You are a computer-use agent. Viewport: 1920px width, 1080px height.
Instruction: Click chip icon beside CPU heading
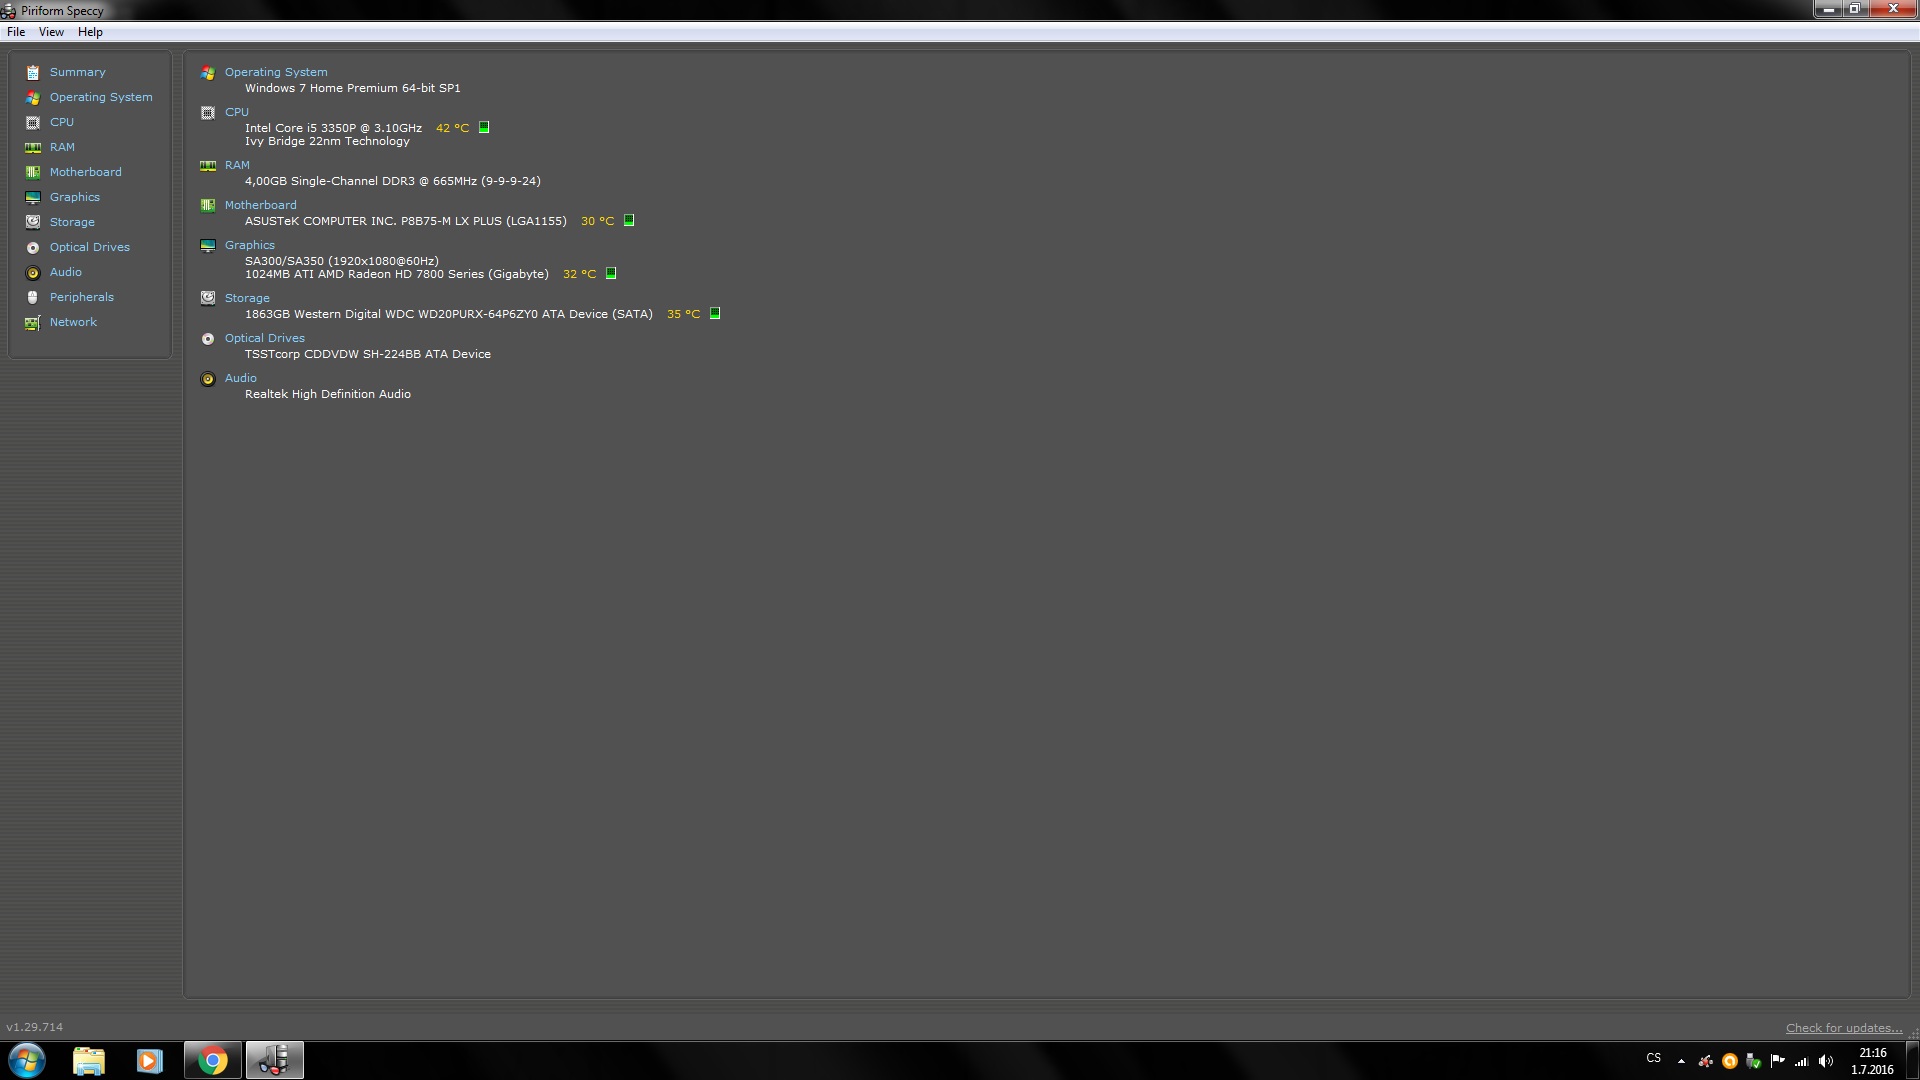[208, 112]
